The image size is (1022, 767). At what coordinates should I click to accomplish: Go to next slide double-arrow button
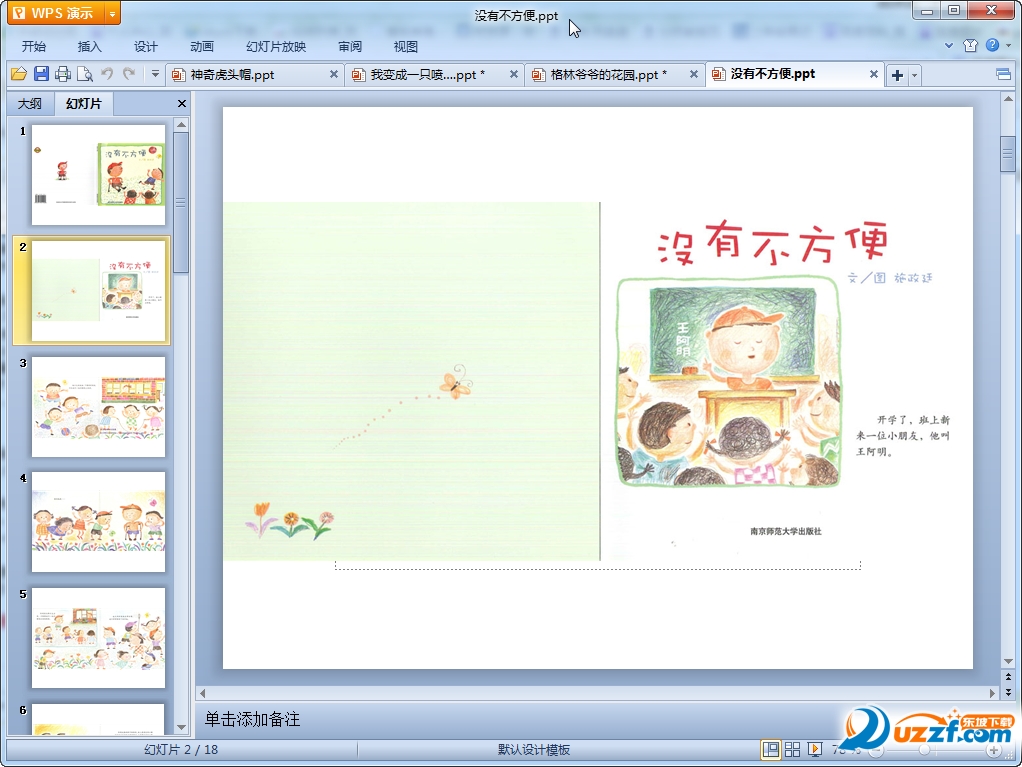click(x=1008, y=692)
